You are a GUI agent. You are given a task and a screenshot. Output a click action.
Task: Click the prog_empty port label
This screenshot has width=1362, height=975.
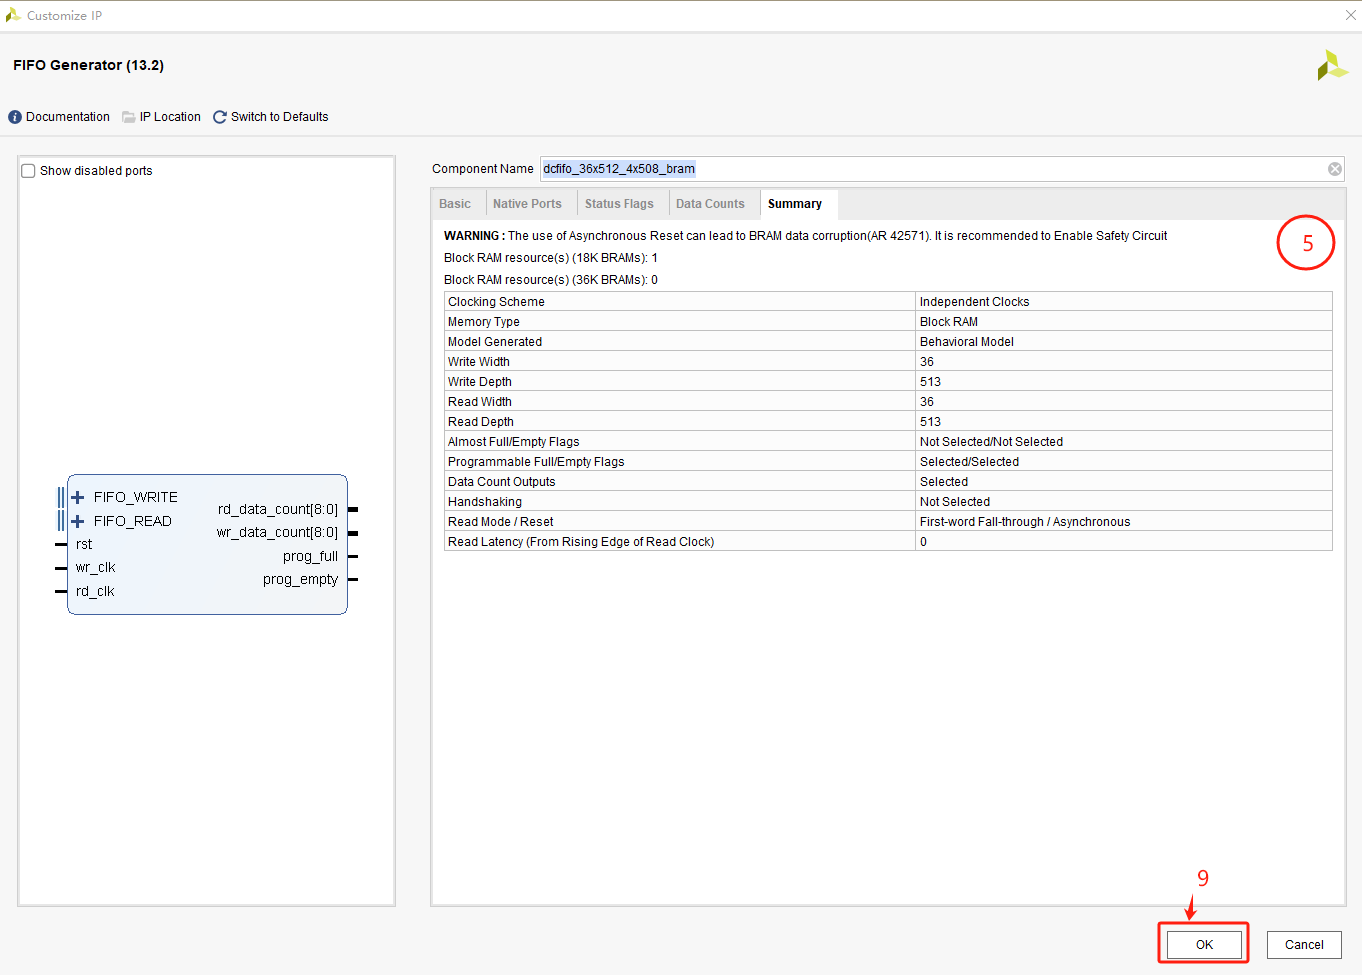point(301,579)
